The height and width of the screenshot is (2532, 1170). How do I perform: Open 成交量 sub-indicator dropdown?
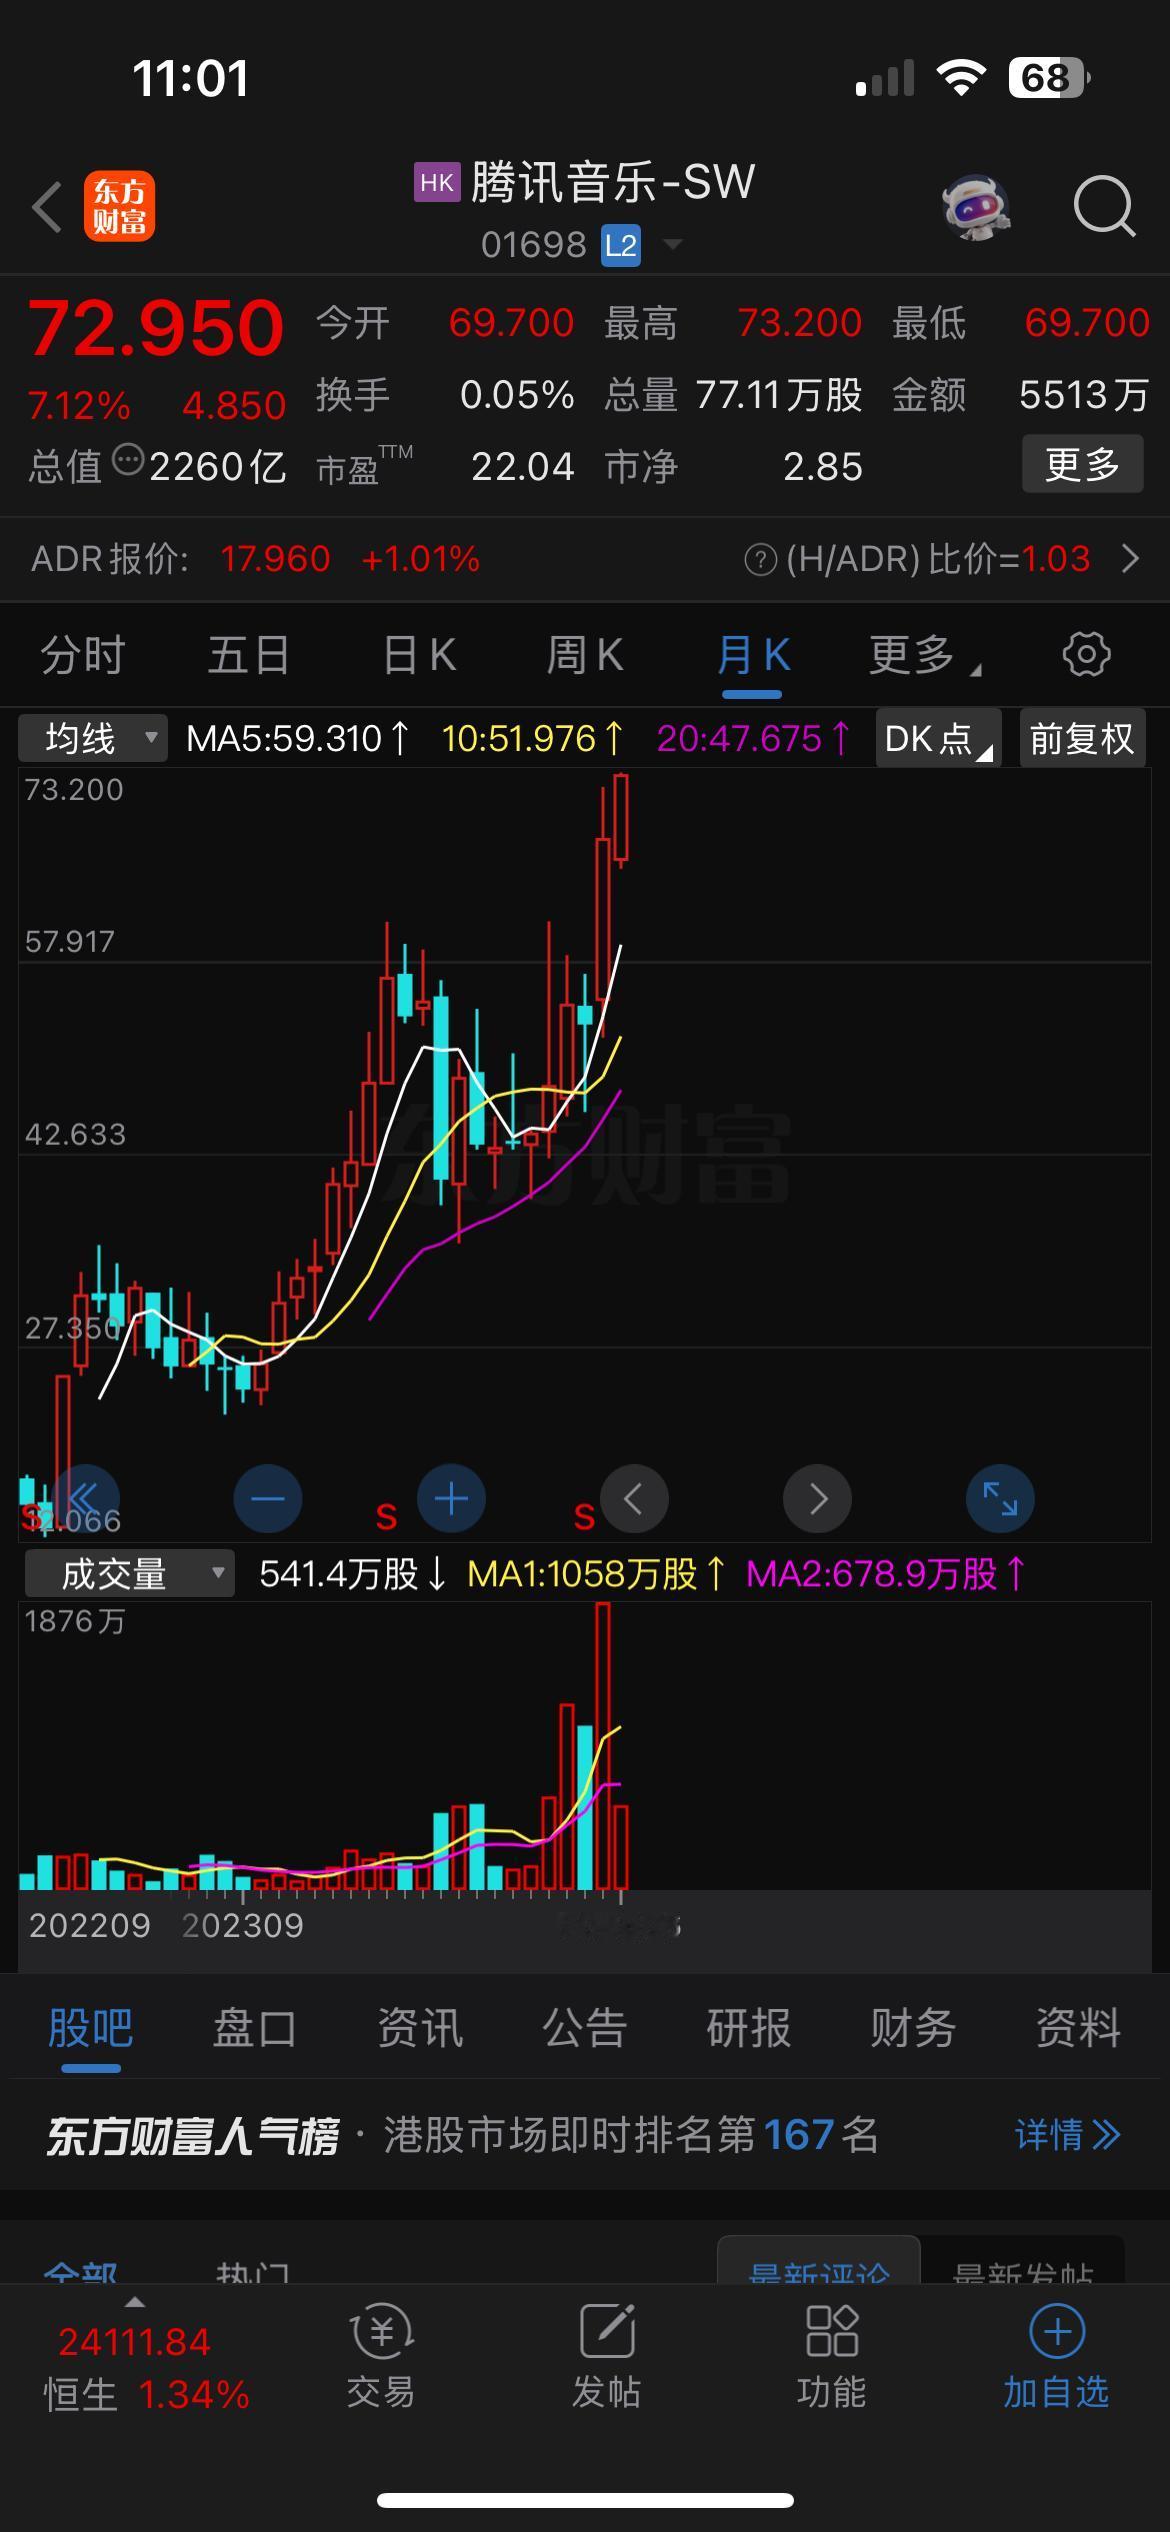(129, 1574)
